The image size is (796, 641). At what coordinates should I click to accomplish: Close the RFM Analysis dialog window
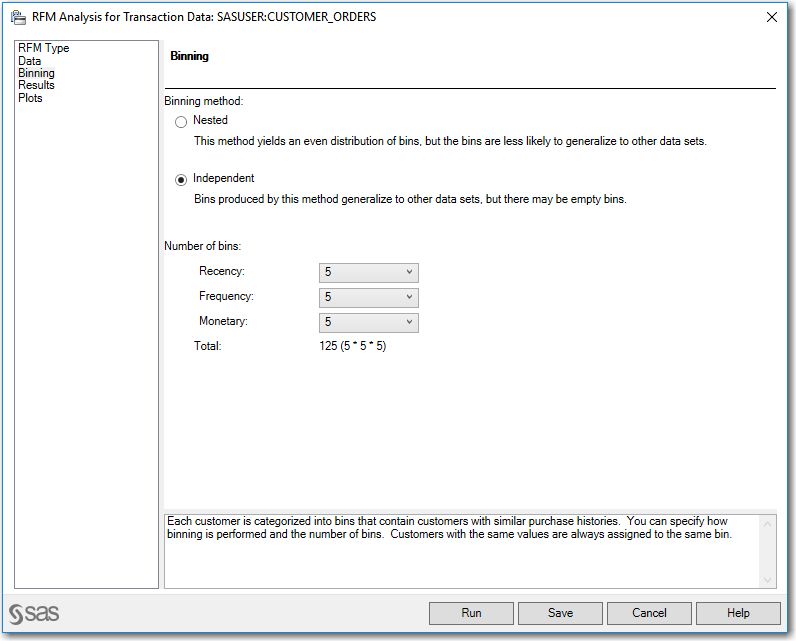pos(772,17)
